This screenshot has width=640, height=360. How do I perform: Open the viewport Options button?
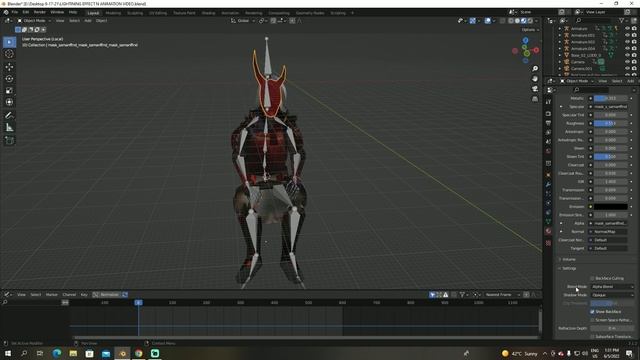click(530, 30)
